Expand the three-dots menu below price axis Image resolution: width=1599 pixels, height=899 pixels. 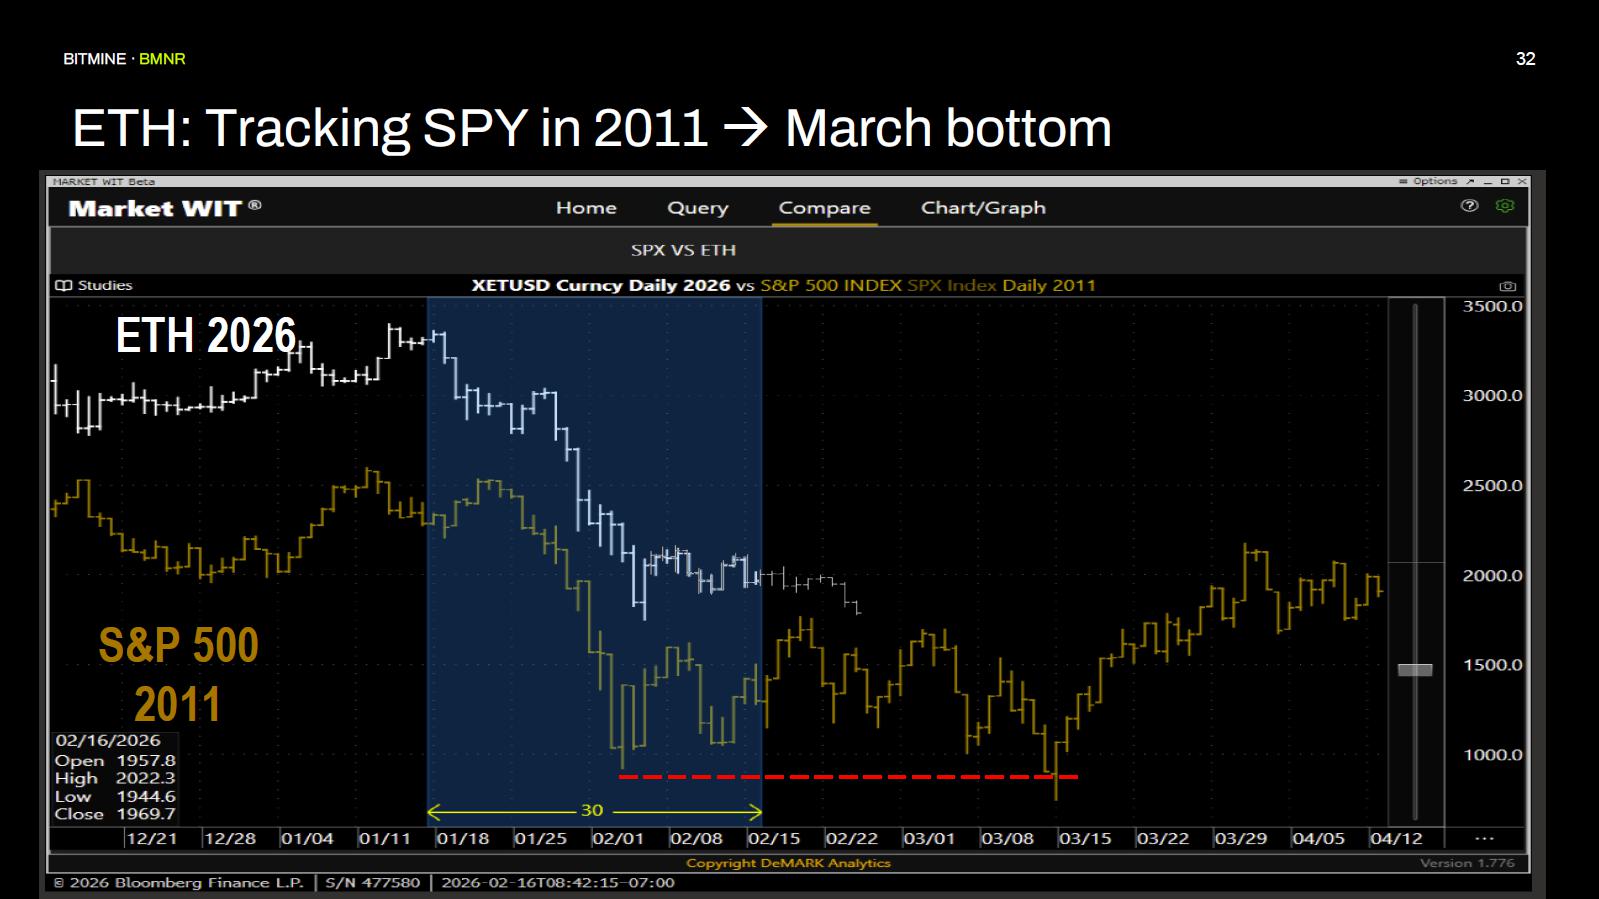pos(1484,839)
